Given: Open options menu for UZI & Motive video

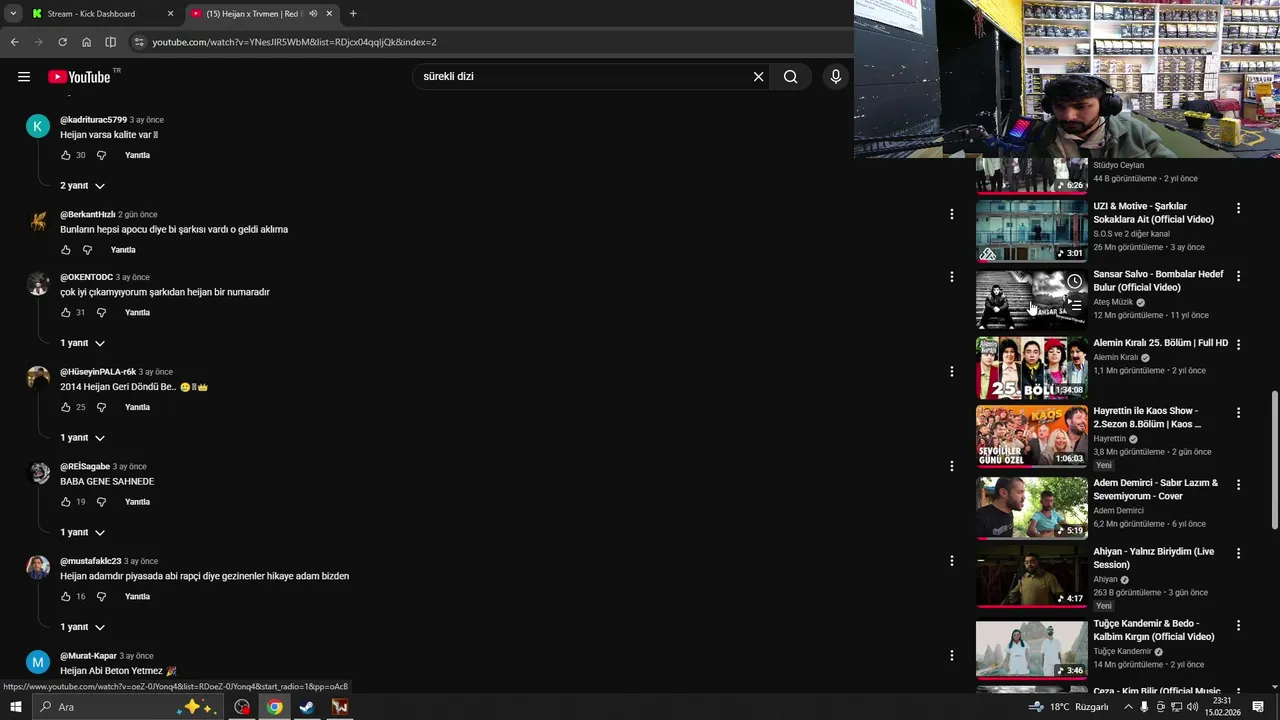Looking at the screenshot, I should click(x=1238, y=208).
